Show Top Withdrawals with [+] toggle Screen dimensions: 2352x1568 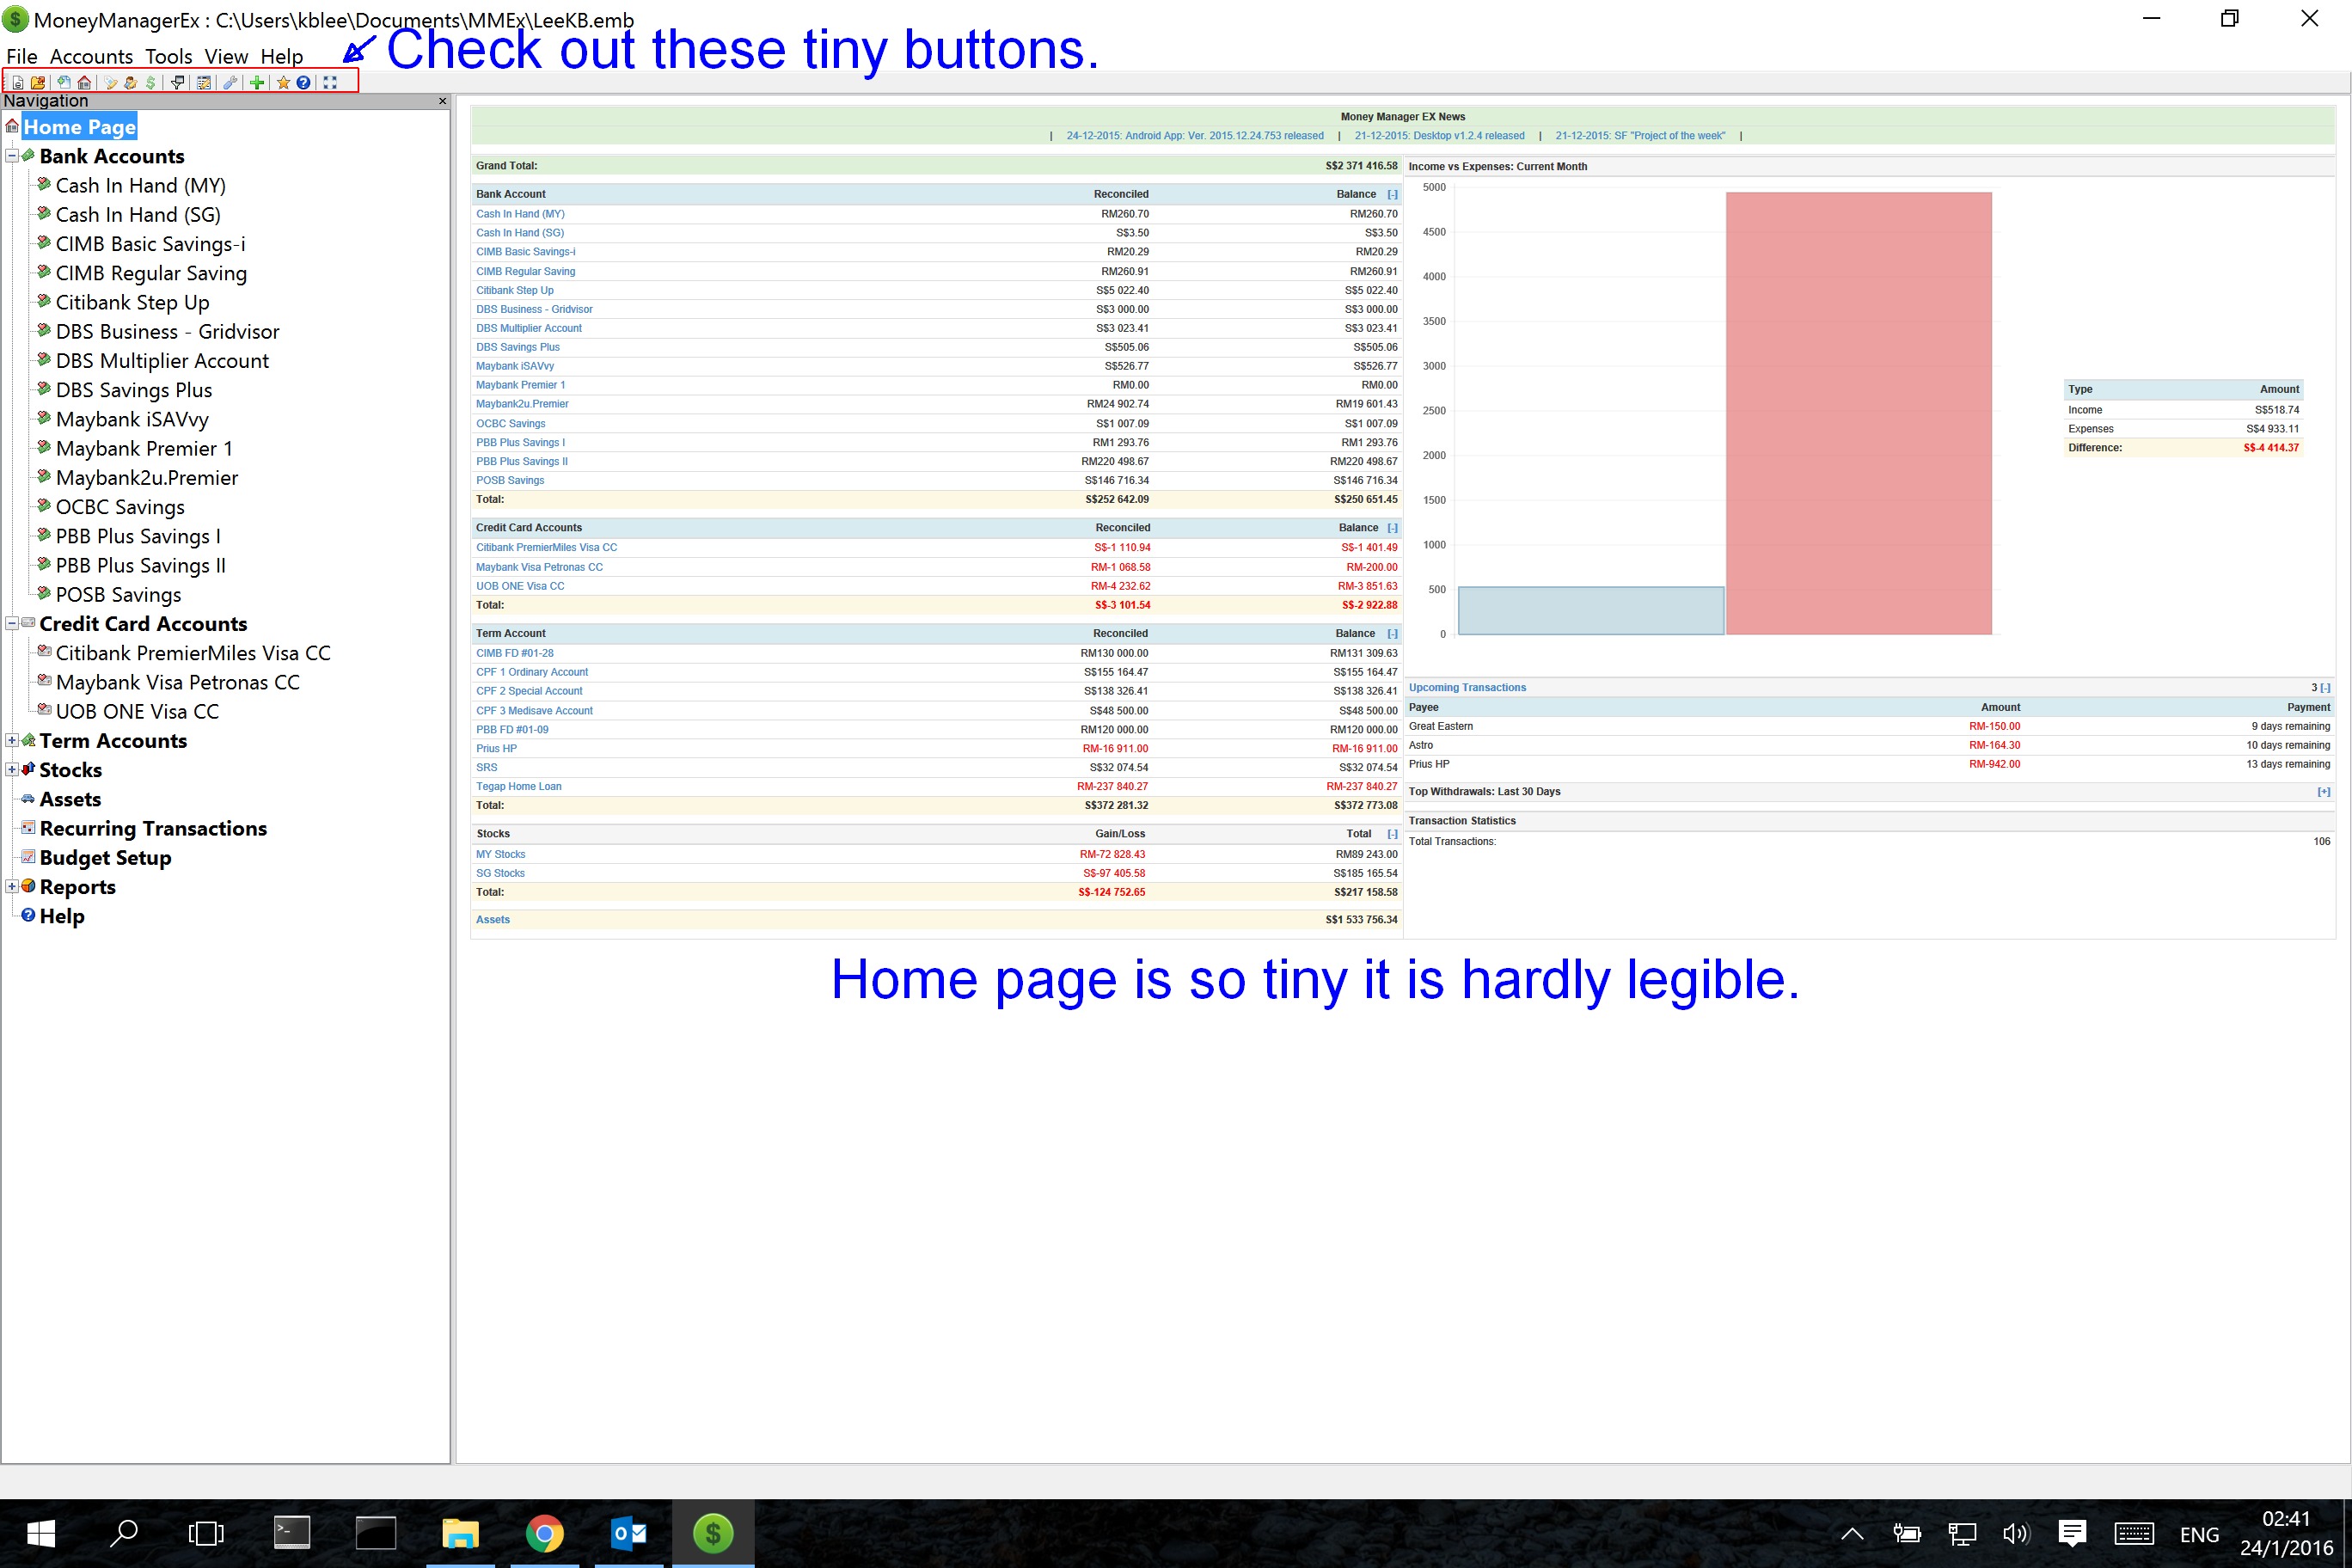pos(2323,792)
